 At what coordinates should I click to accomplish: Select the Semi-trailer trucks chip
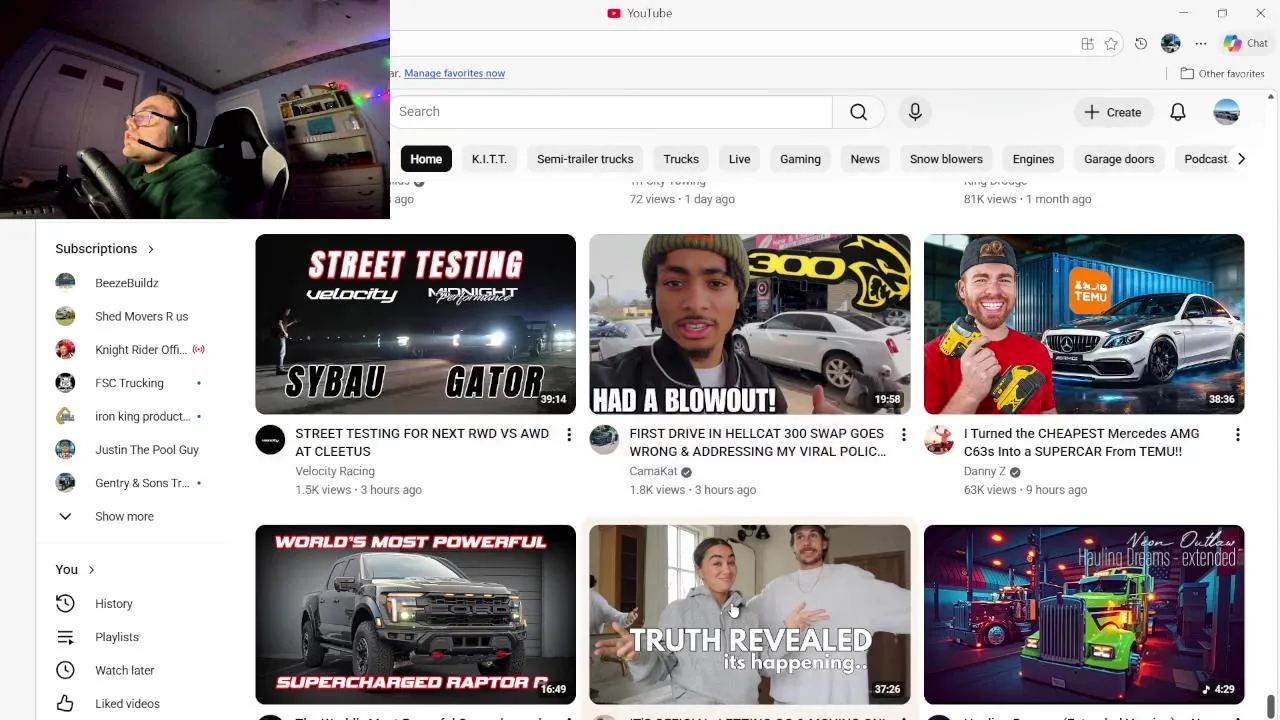coord(585,159)
